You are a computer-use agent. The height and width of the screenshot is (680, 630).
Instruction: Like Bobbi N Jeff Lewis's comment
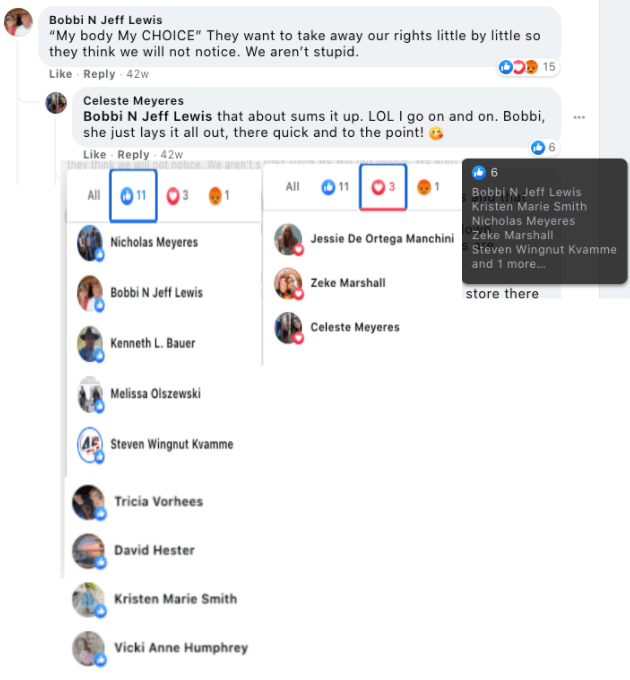coord(60,74)
